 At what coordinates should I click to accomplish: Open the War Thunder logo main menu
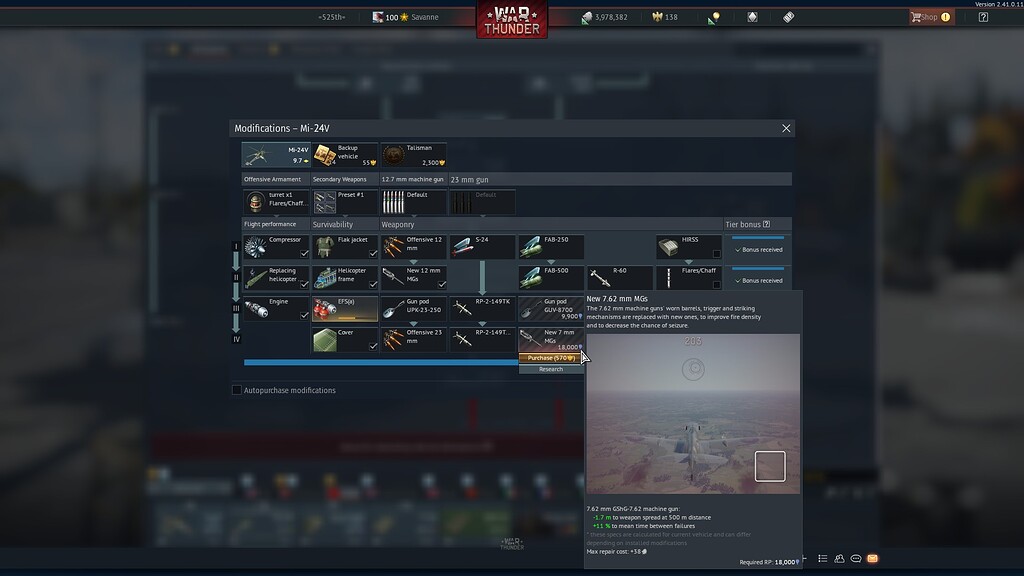[511, 20]
